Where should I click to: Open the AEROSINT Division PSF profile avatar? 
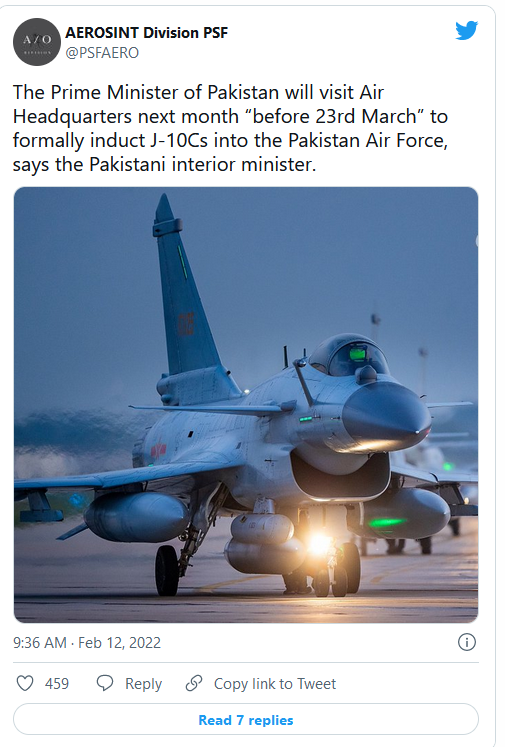(37, 42)
